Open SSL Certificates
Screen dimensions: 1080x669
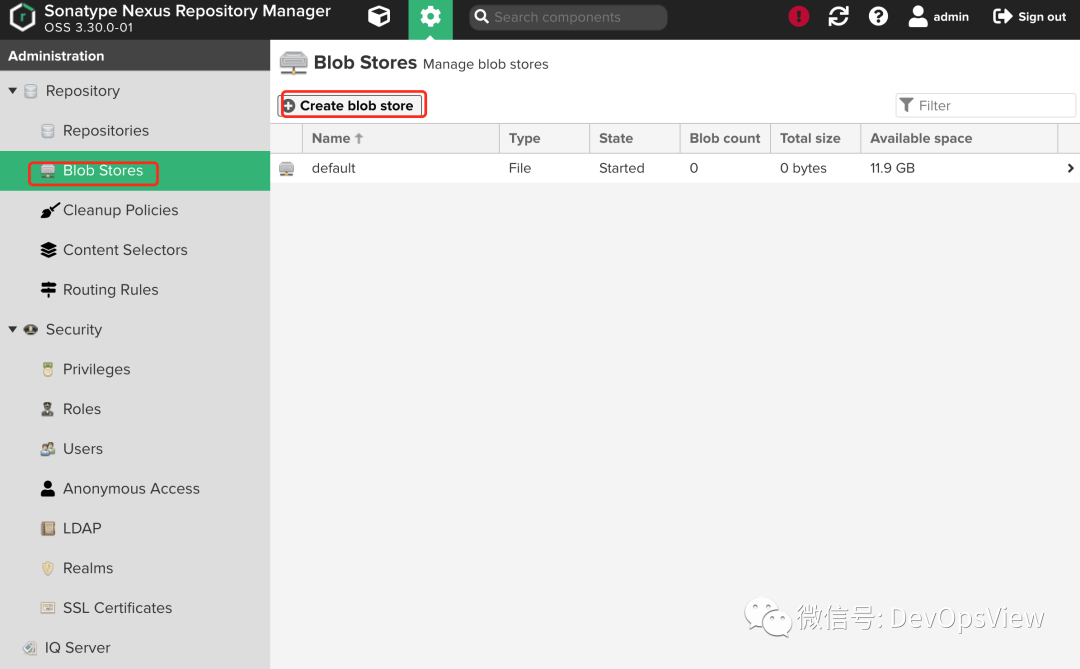118,608
